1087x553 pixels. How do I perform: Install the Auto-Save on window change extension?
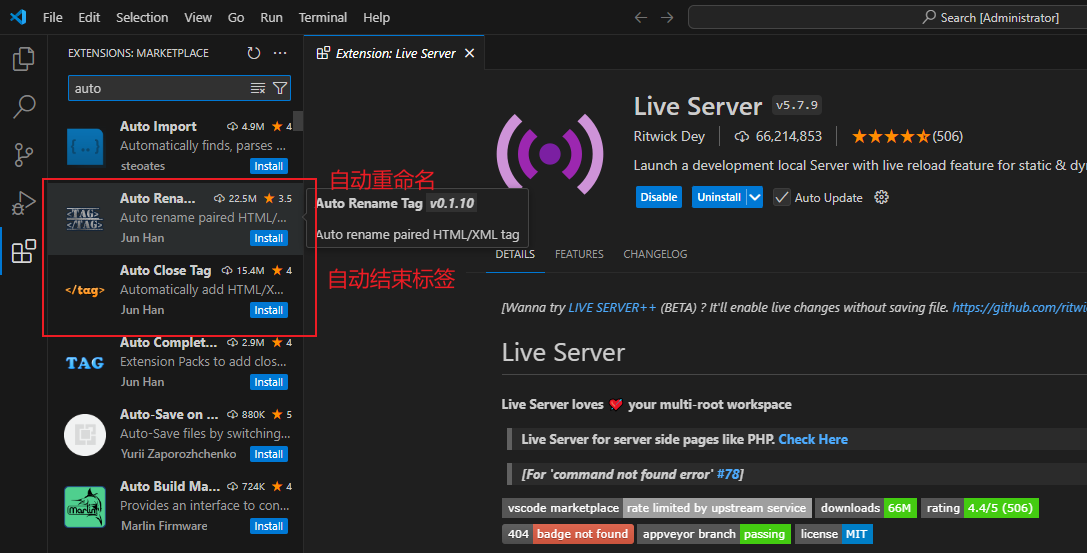[268, 455]
